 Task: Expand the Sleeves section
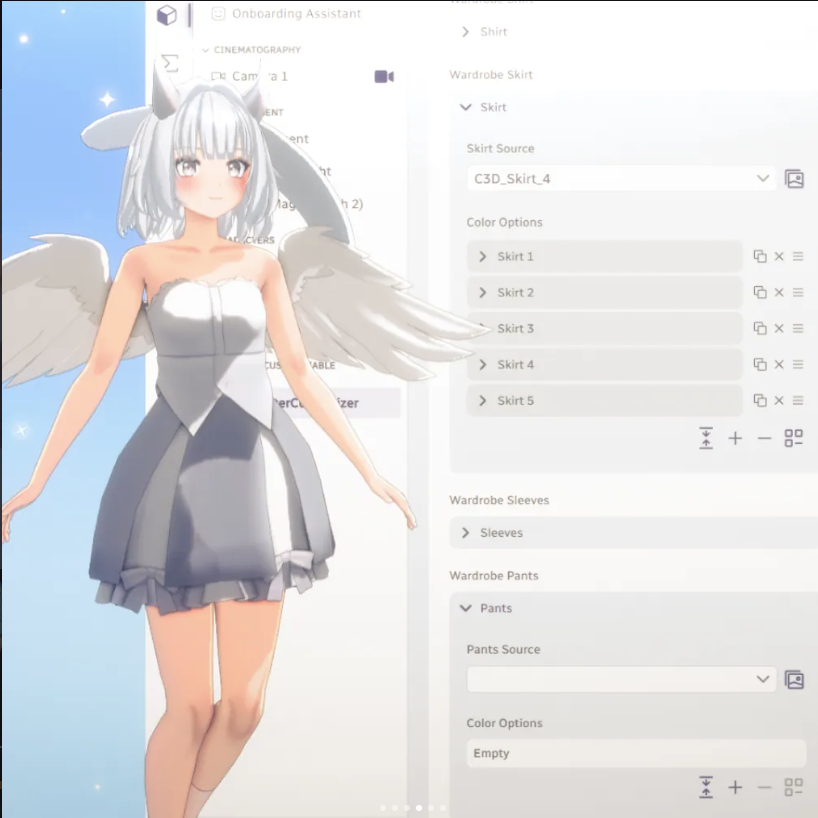click(x=465, y=533)
